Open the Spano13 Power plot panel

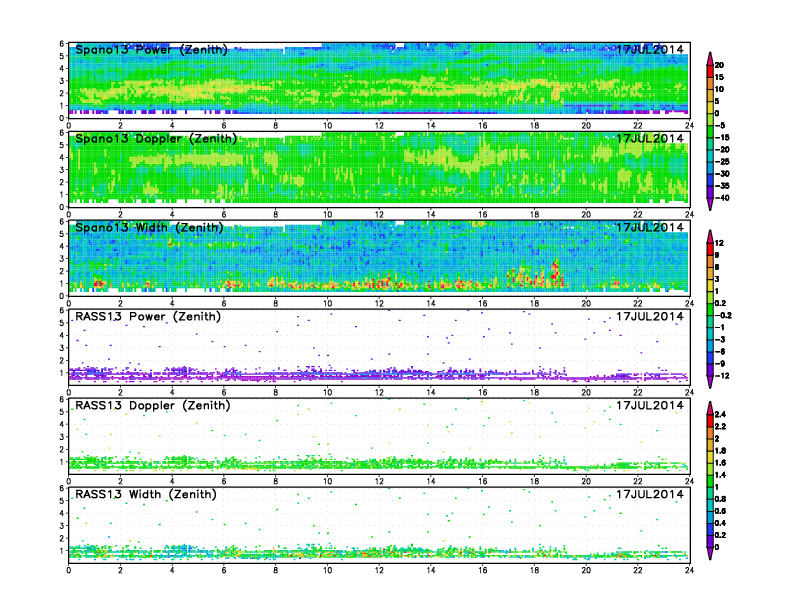pos(379,80)
